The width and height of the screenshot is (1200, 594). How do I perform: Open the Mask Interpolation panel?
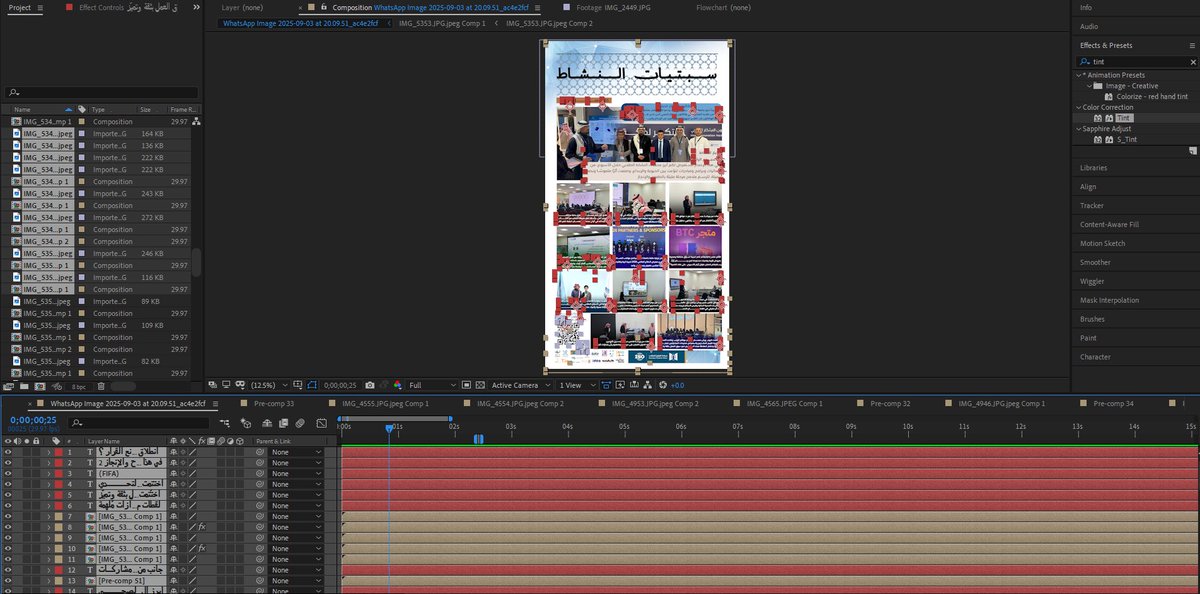pos(1109,300)
